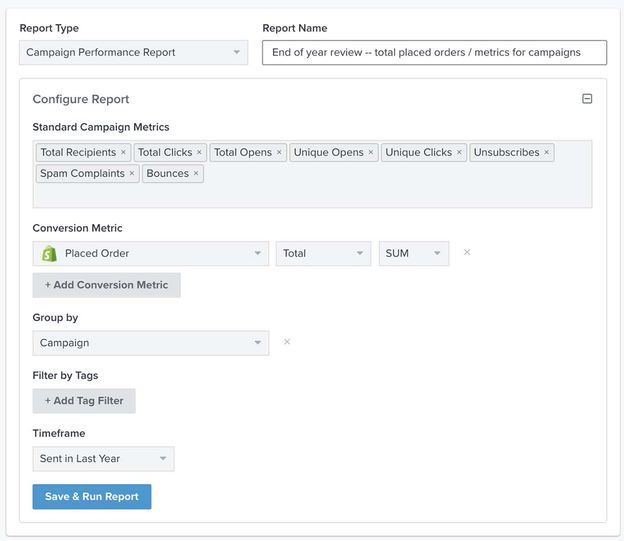
Task: Click the Group by label
Action: [55, 318]
